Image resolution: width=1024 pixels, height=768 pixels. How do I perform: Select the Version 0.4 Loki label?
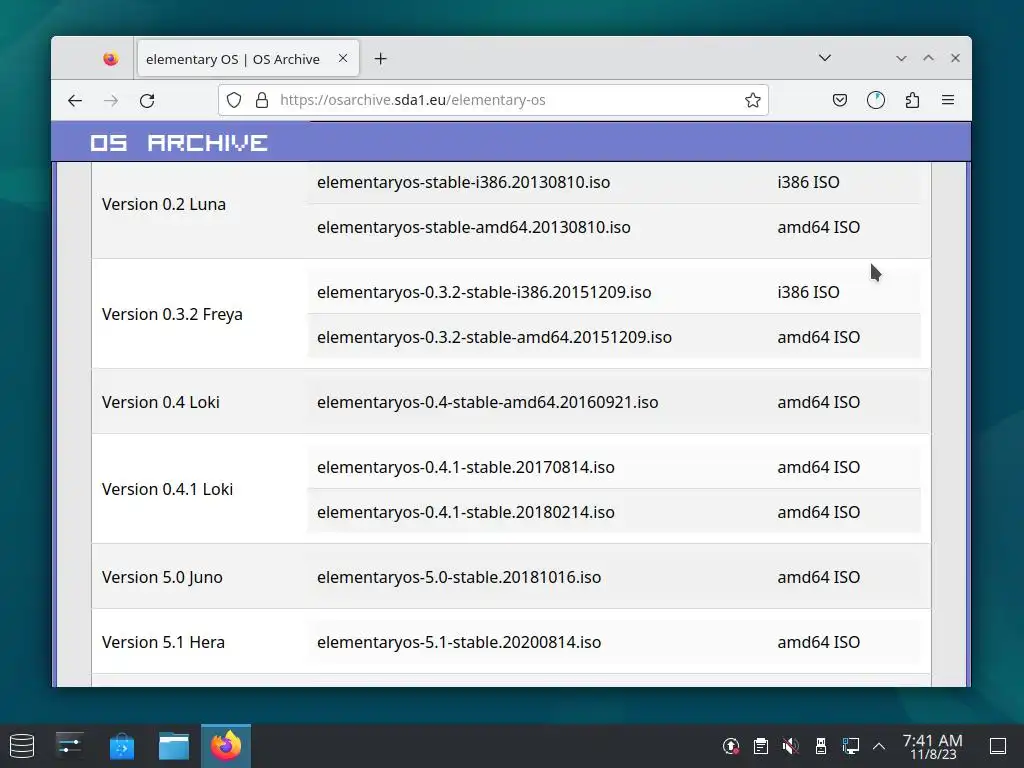pyautogui.click(x=161, y=402)
